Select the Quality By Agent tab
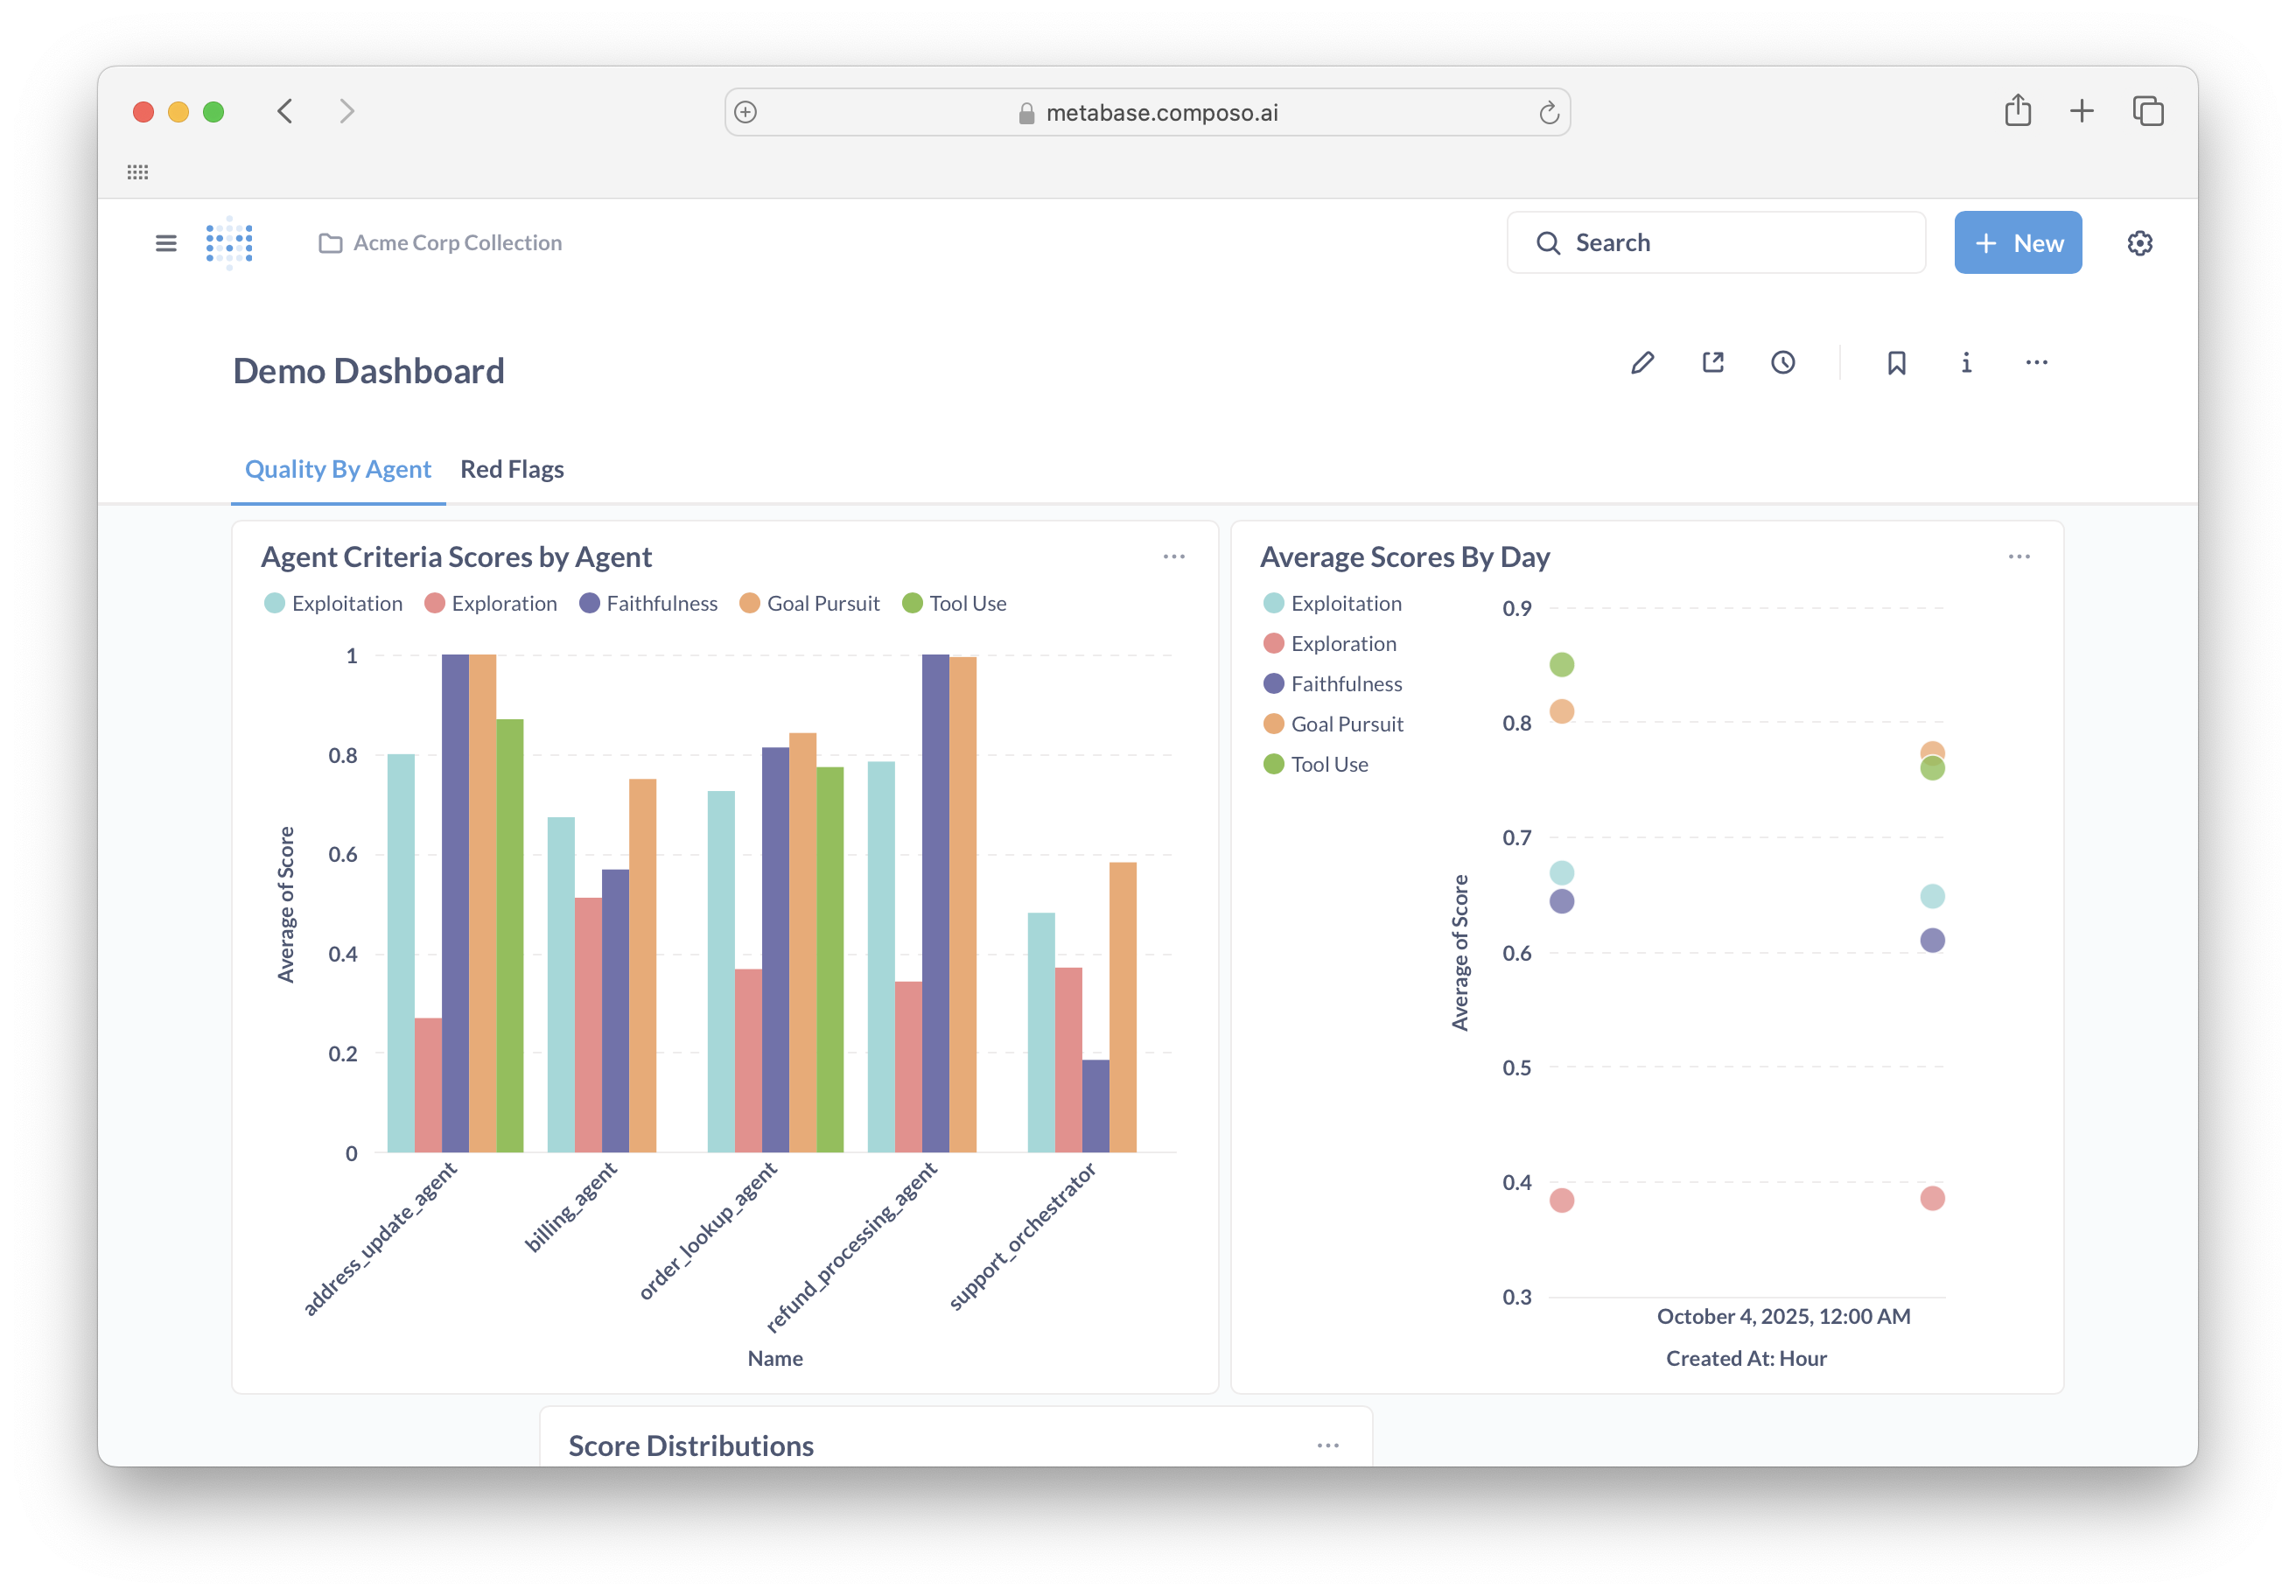The height and width of the screenshot is (1596, 2296). tap(337, 468)
